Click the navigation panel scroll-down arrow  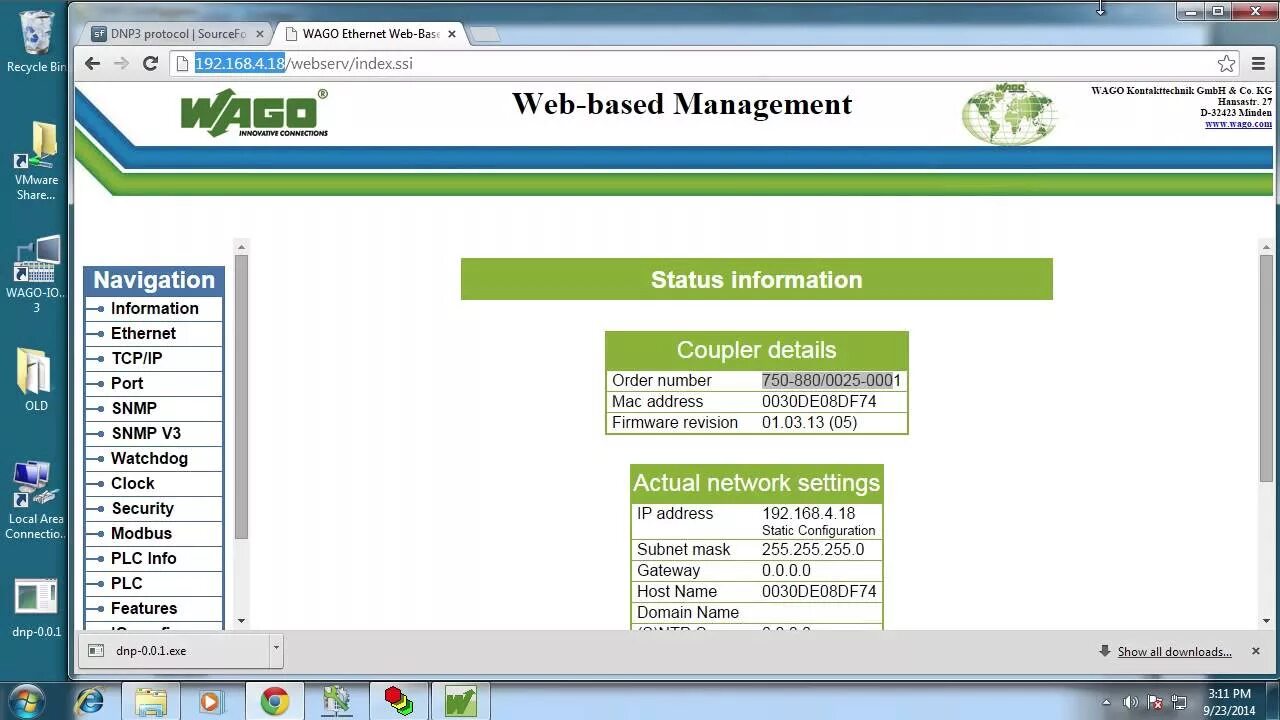click(241, 621)
